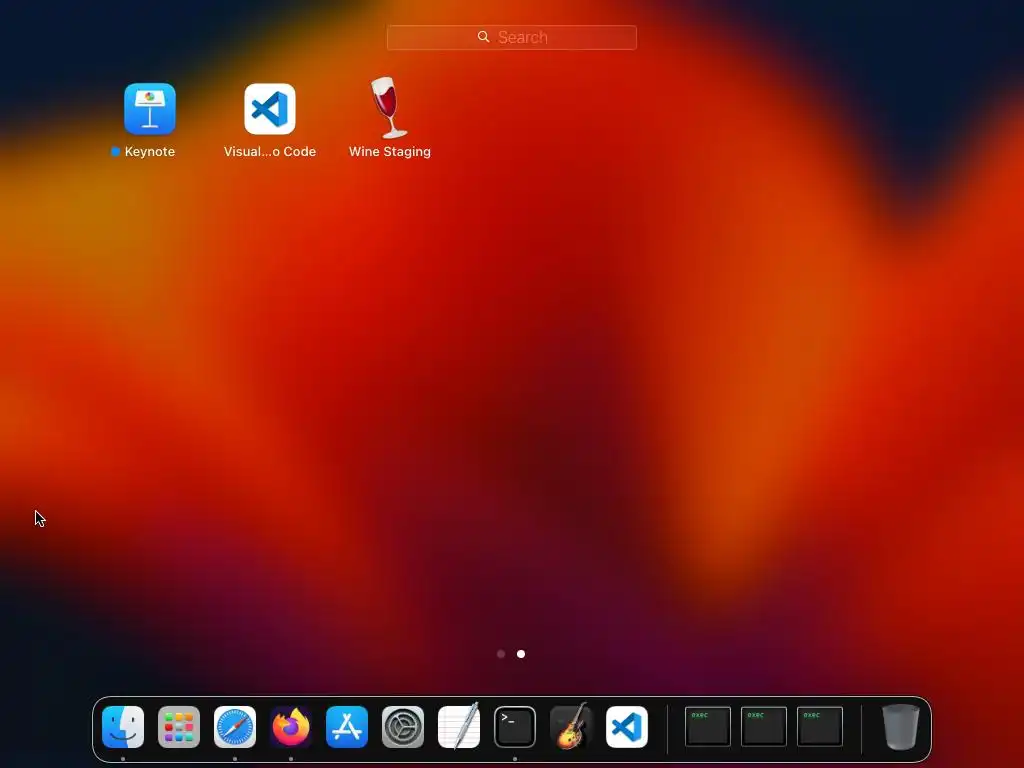The image size is (1024, 768).
Task: Open the App Store in the Dock
Action: (347, 727)
